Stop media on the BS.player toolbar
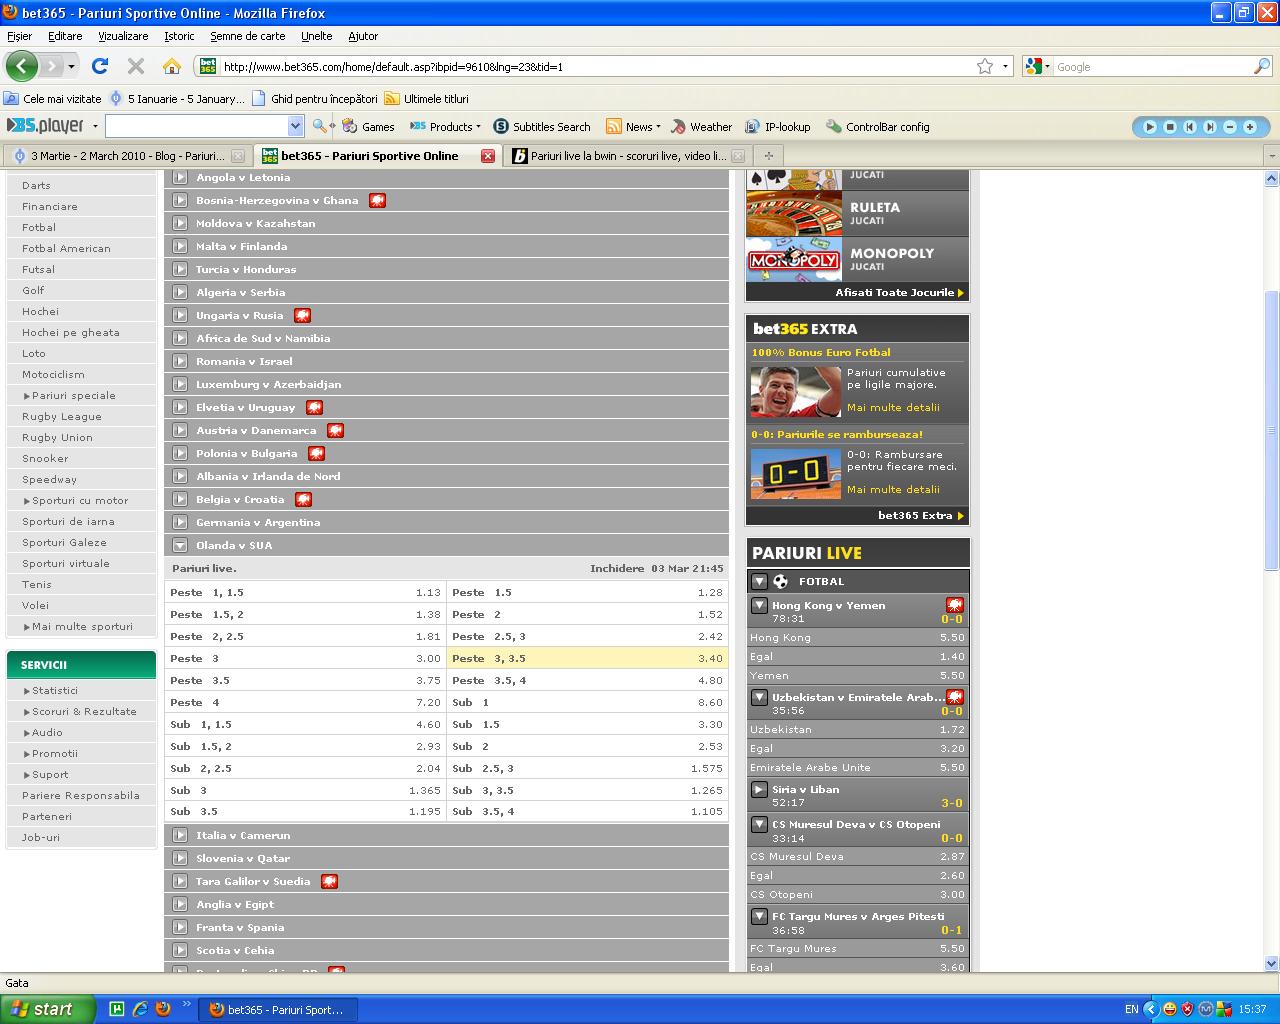The width and height of the screenshot is (1280, 1024). 1170,127
